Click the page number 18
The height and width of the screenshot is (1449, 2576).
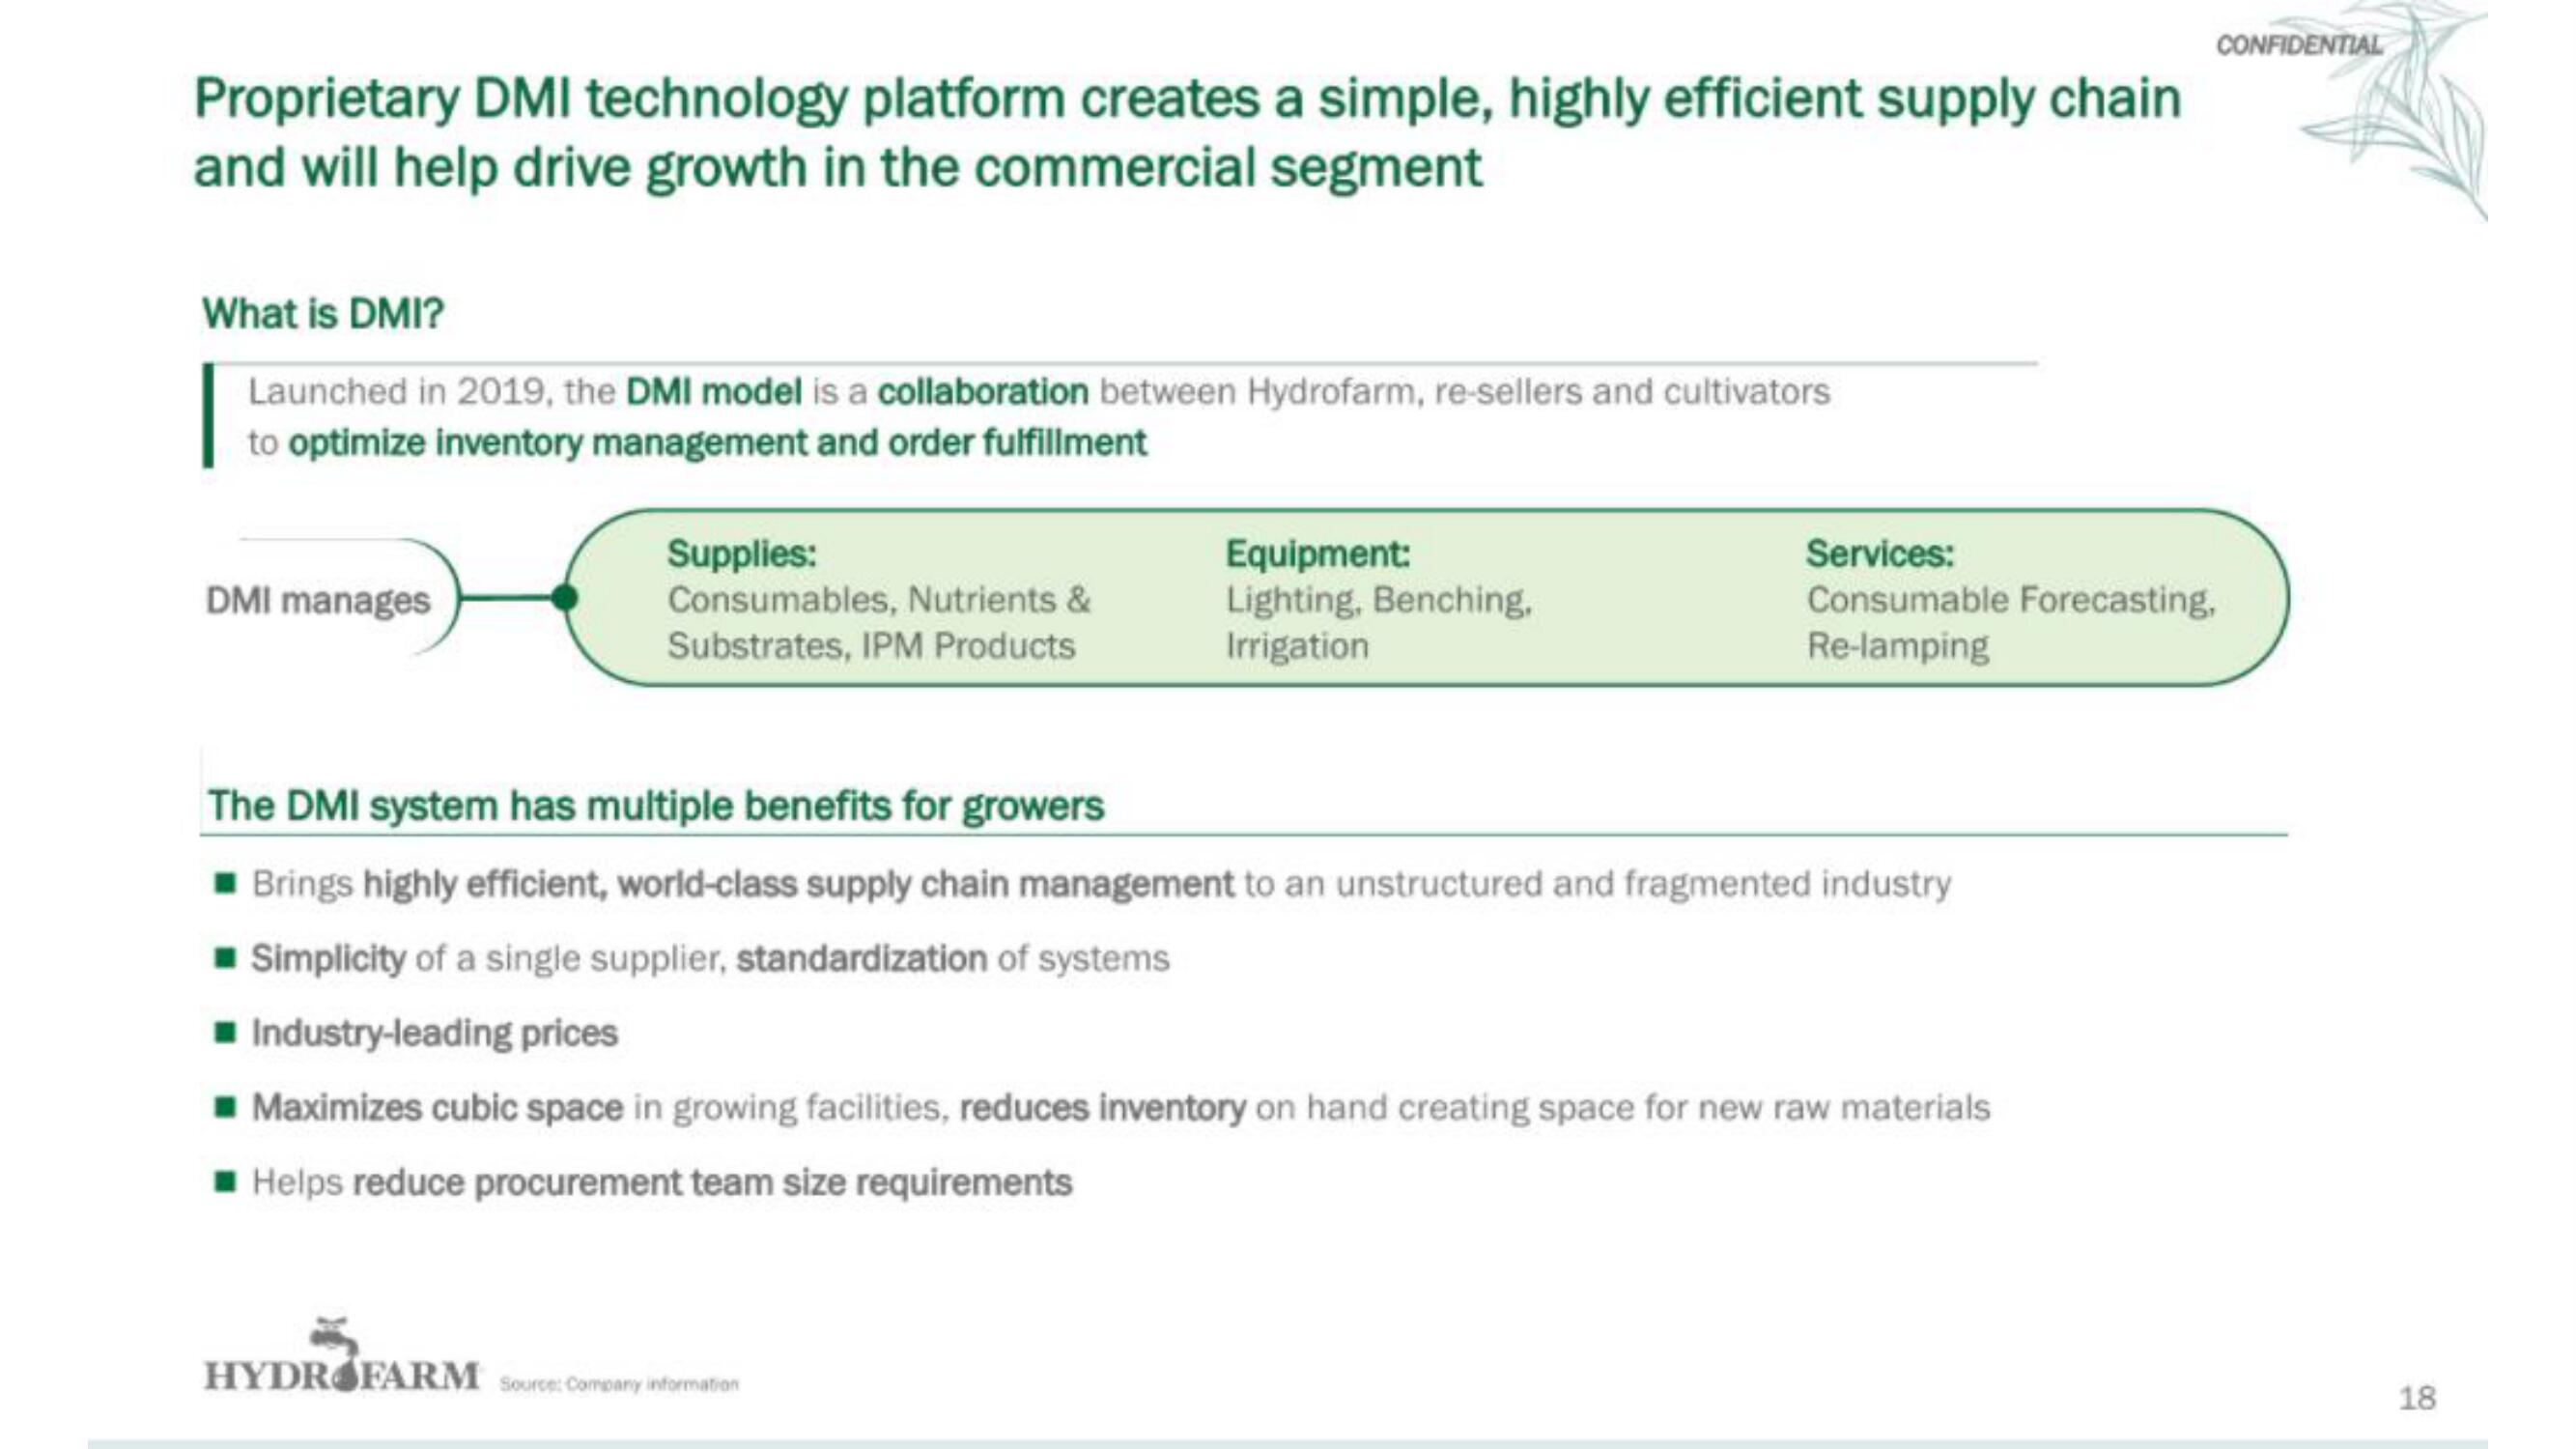2417,1398
